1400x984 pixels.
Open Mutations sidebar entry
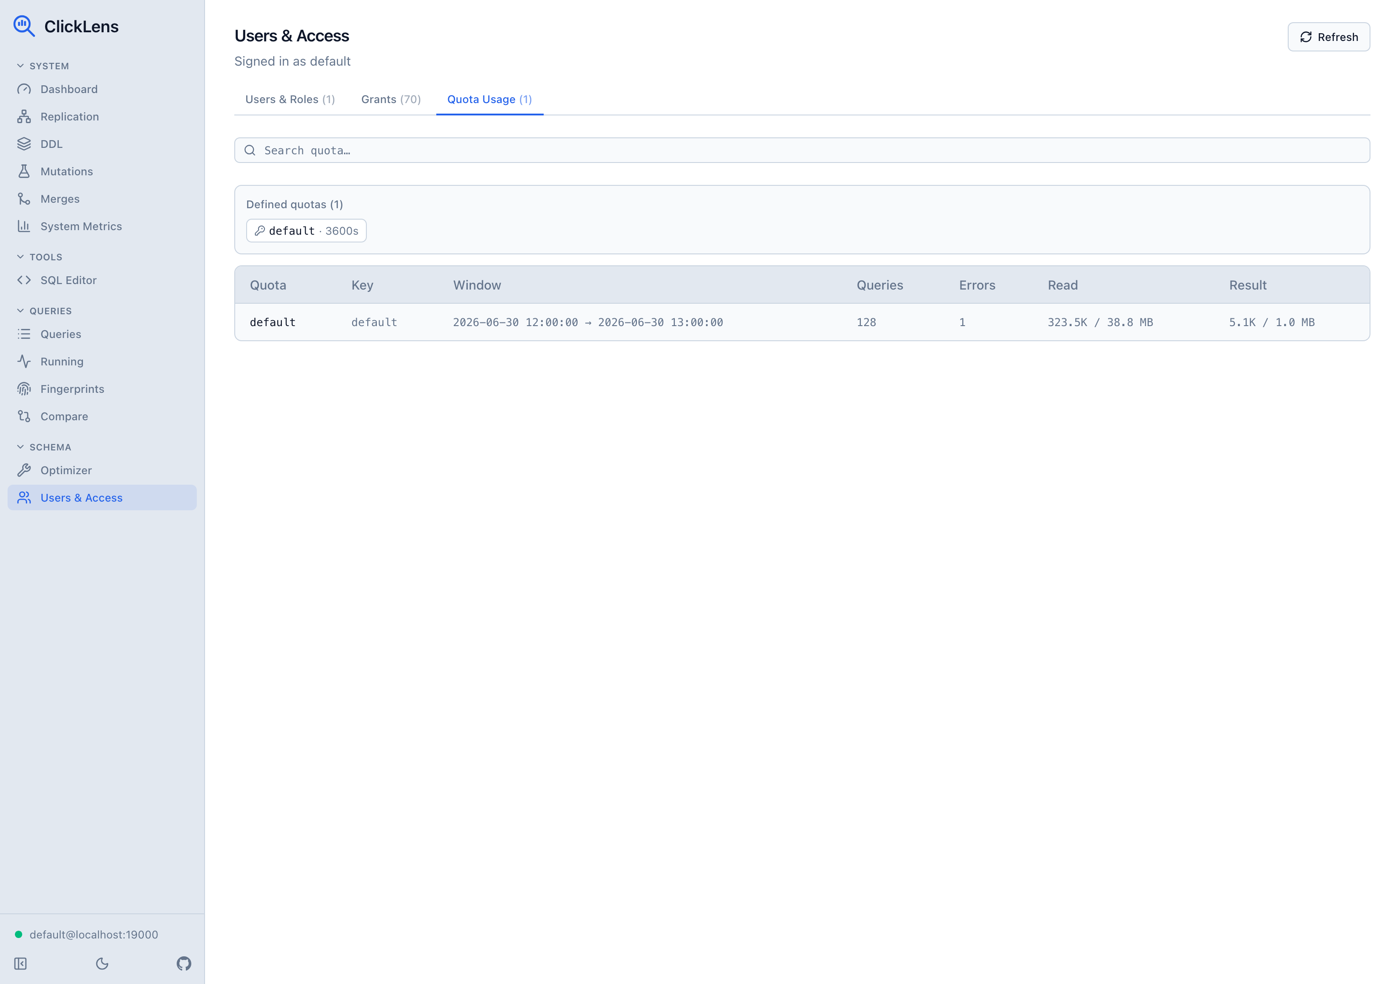[x=102, y=171]
